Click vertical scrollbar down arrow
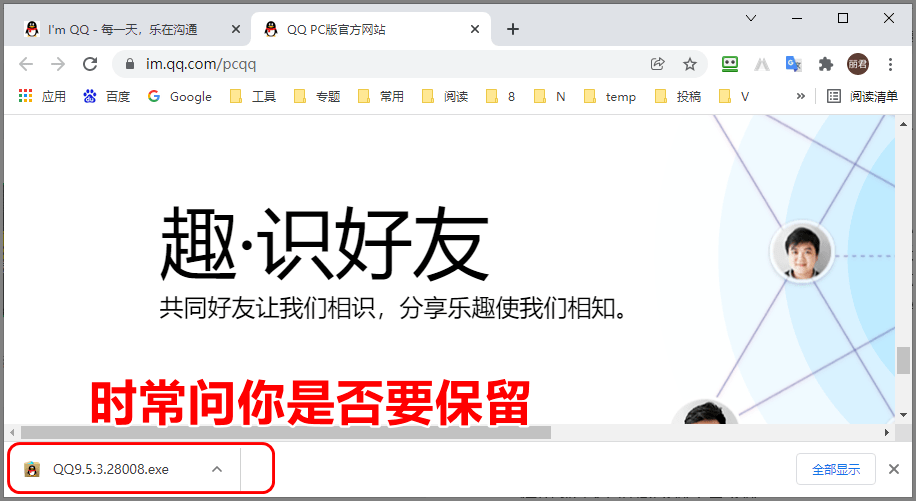Viewport: 916px width, 501px height. 903,415
